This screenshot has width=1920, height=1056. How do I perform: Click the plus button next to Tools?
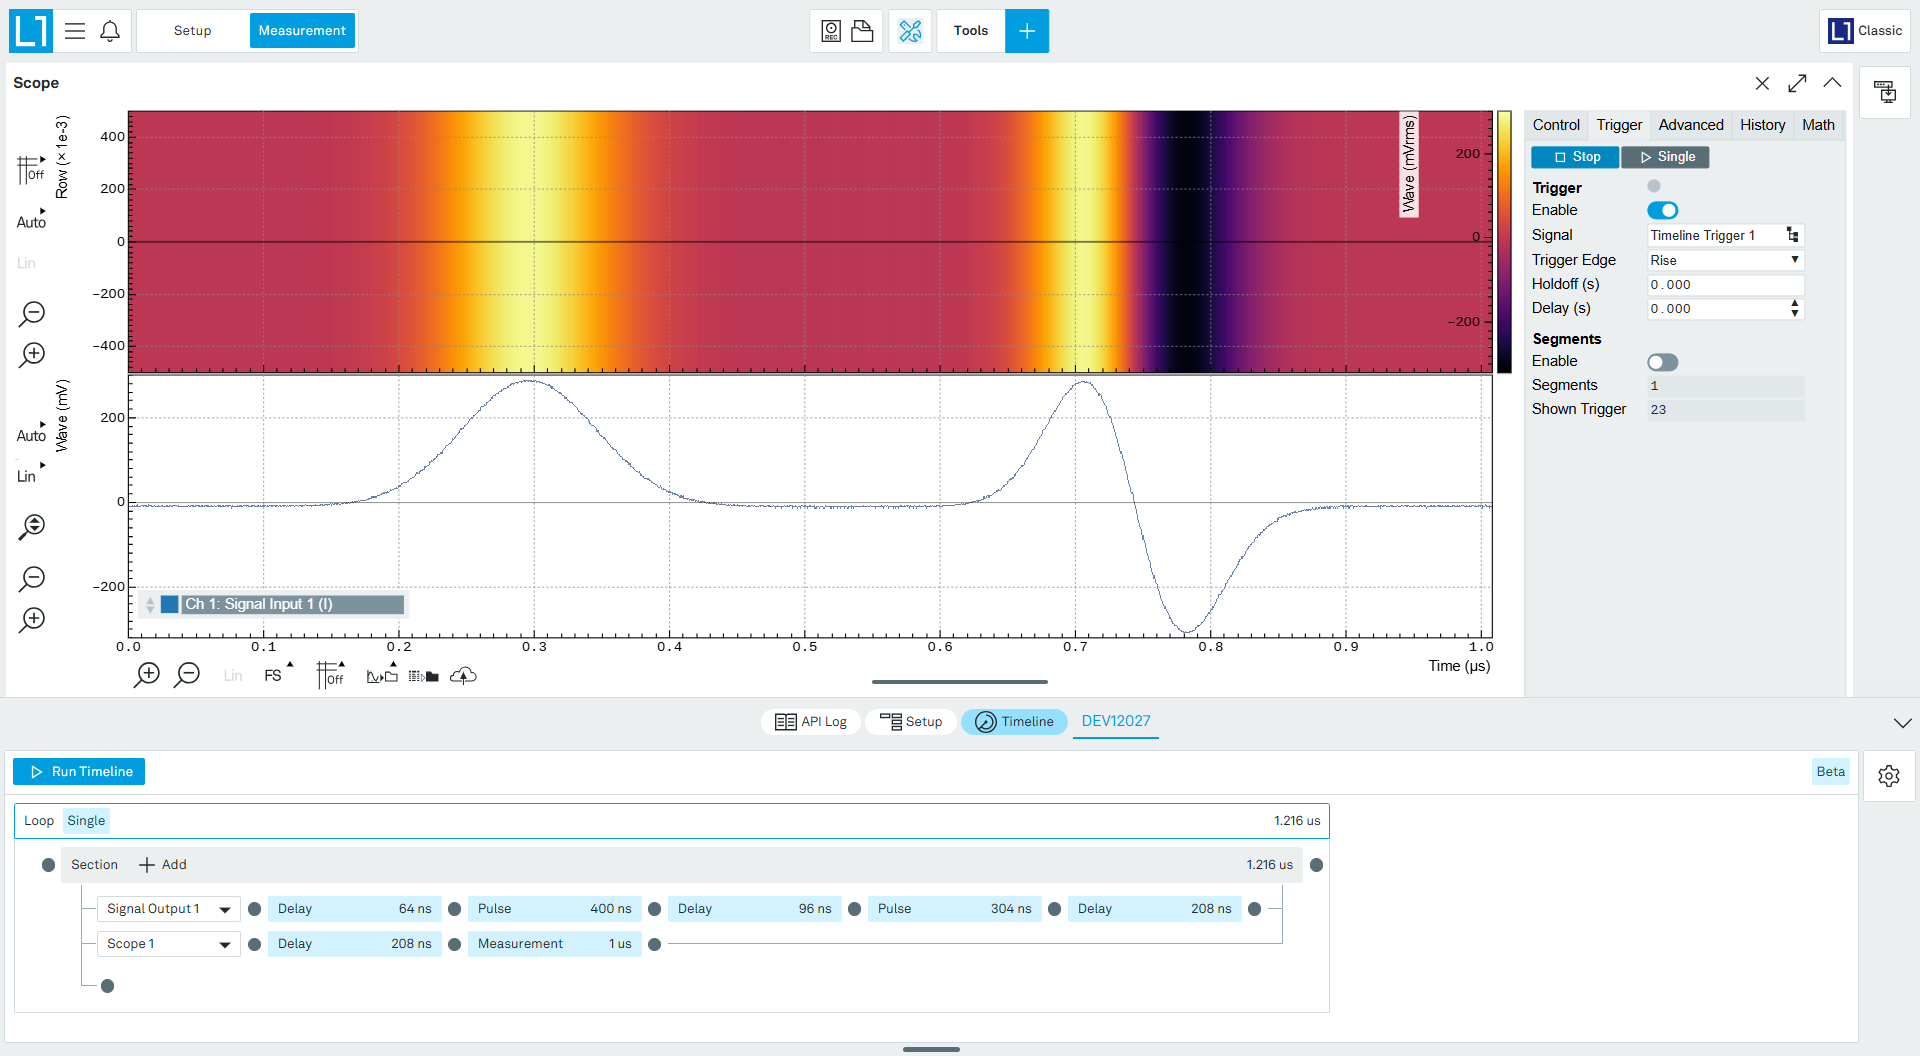coord(1027,31)
